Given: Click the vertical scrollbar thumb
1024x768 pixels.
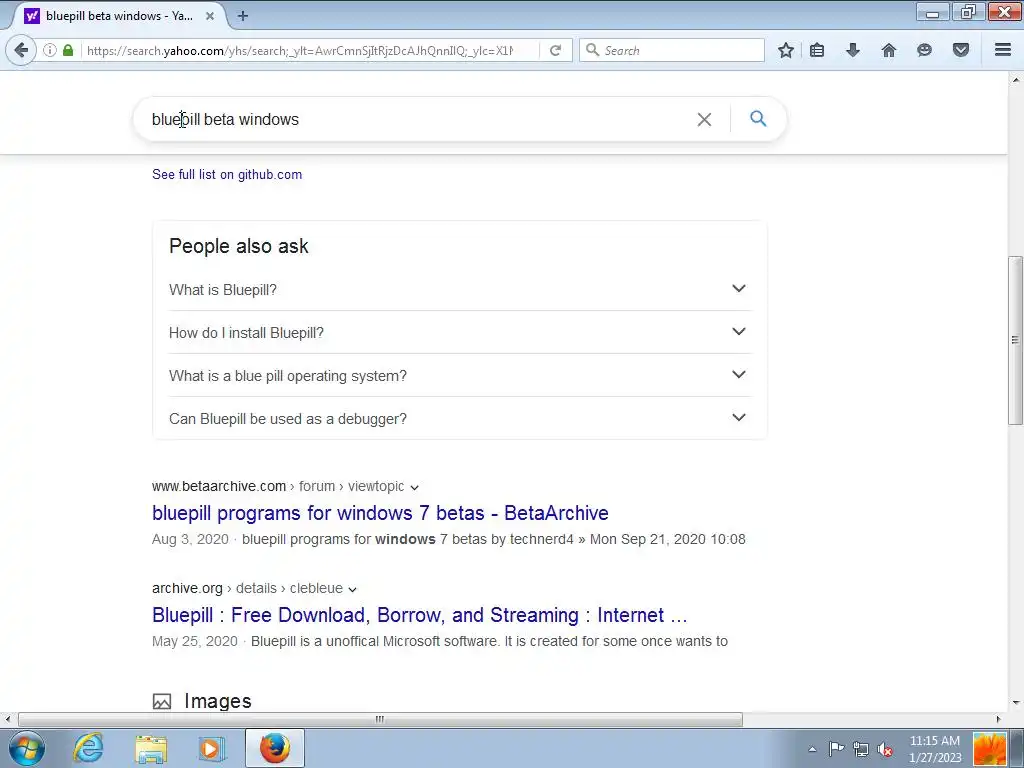Looking at the screenshot, I should click(1015, 340).
